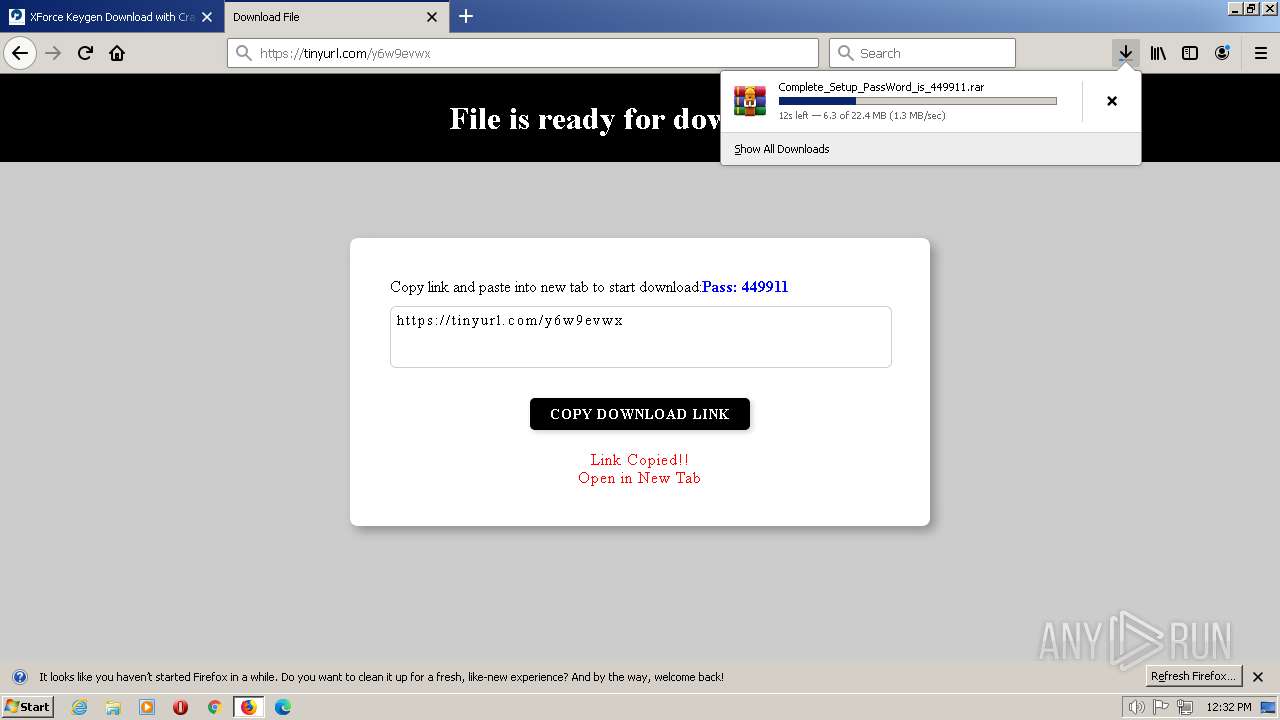The width and height of the screenshot is (1280, 720).
Task: Cancel the rar download with X button
Action: (x=1111, y=101)
